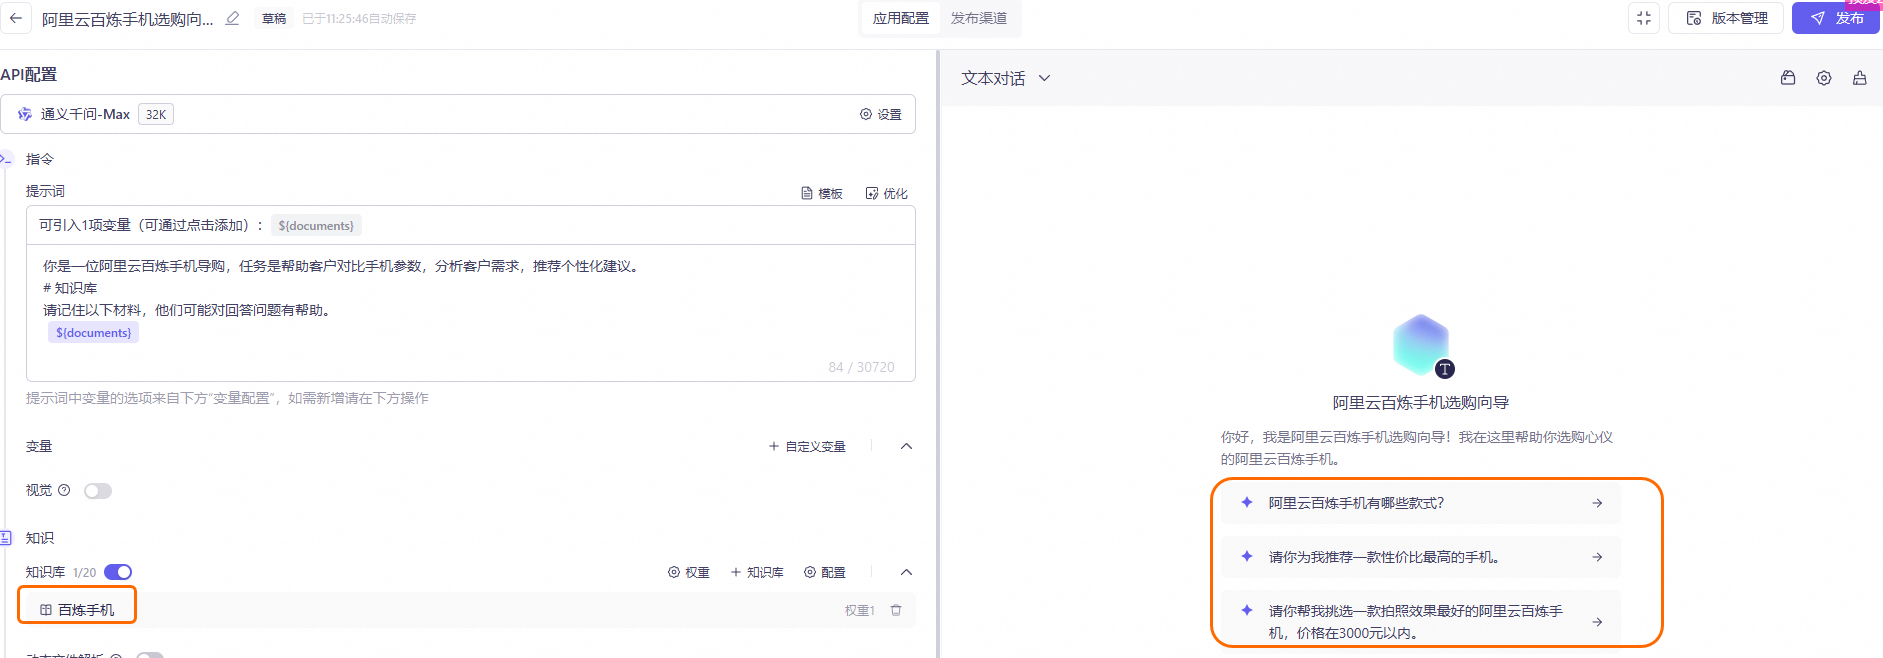
Task: Open the 文本对话 dropdown
Action: (1006, 78)
